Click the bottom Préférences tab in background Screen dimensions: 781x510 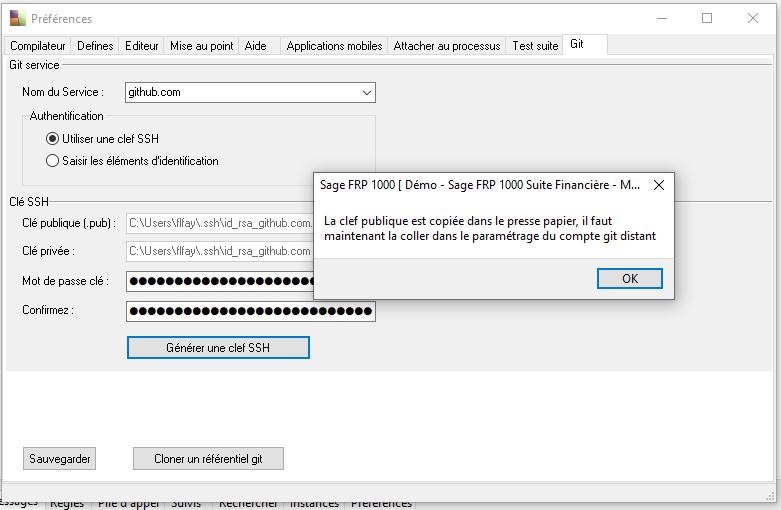tap(381, 504)
